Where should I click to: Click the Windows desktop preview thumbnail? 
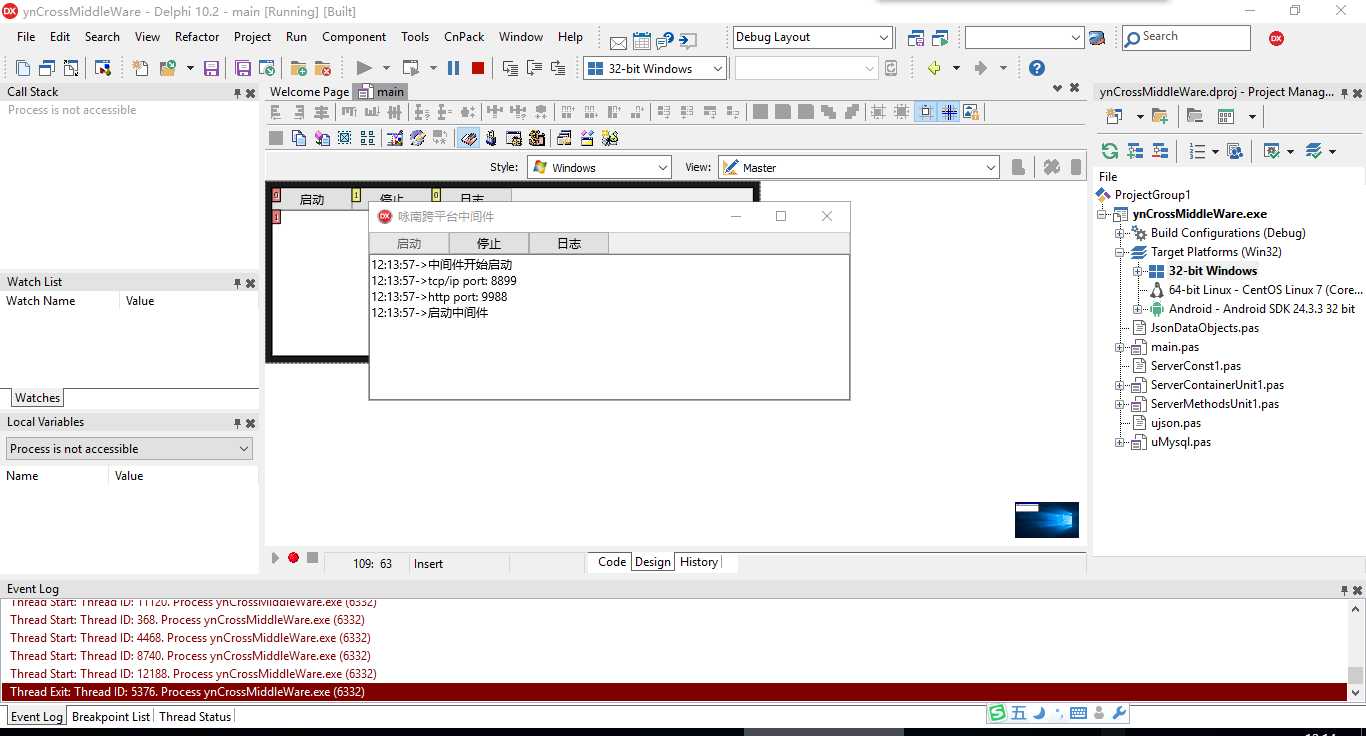[x=1047, y=520]
